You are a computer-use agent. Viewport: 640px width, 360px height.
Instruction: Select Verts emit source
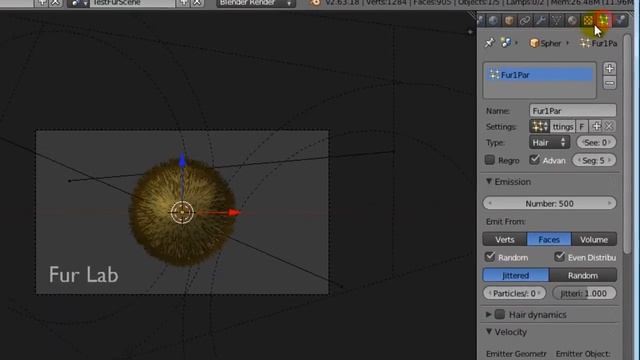point(505,240)
